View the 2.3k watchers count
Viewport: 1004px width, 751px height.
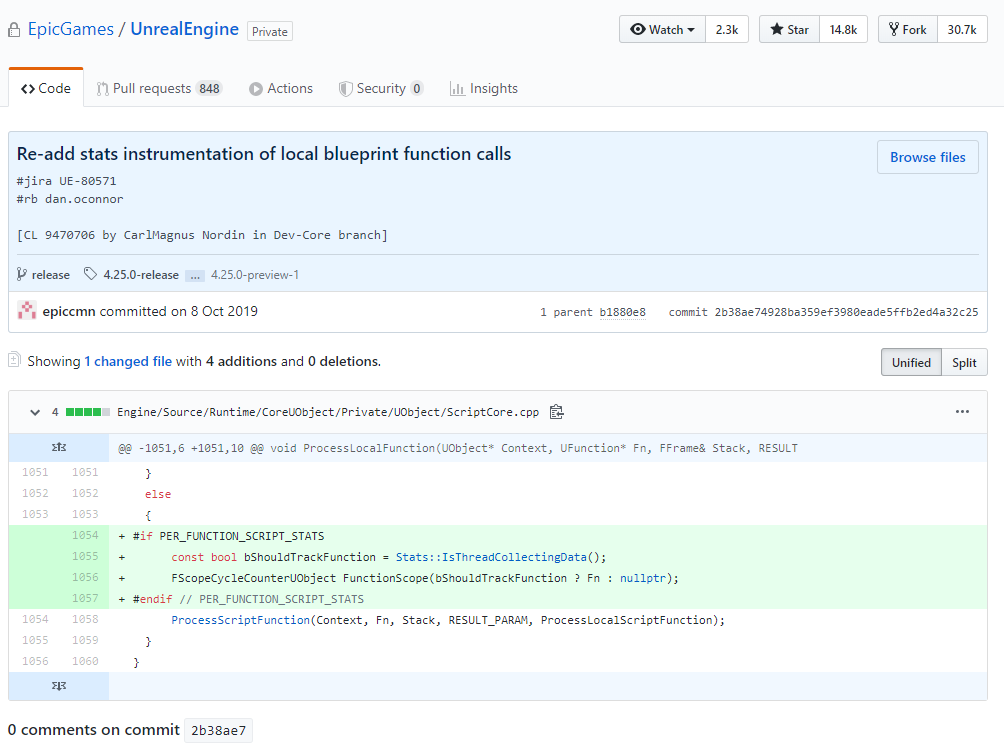(727, 29)
